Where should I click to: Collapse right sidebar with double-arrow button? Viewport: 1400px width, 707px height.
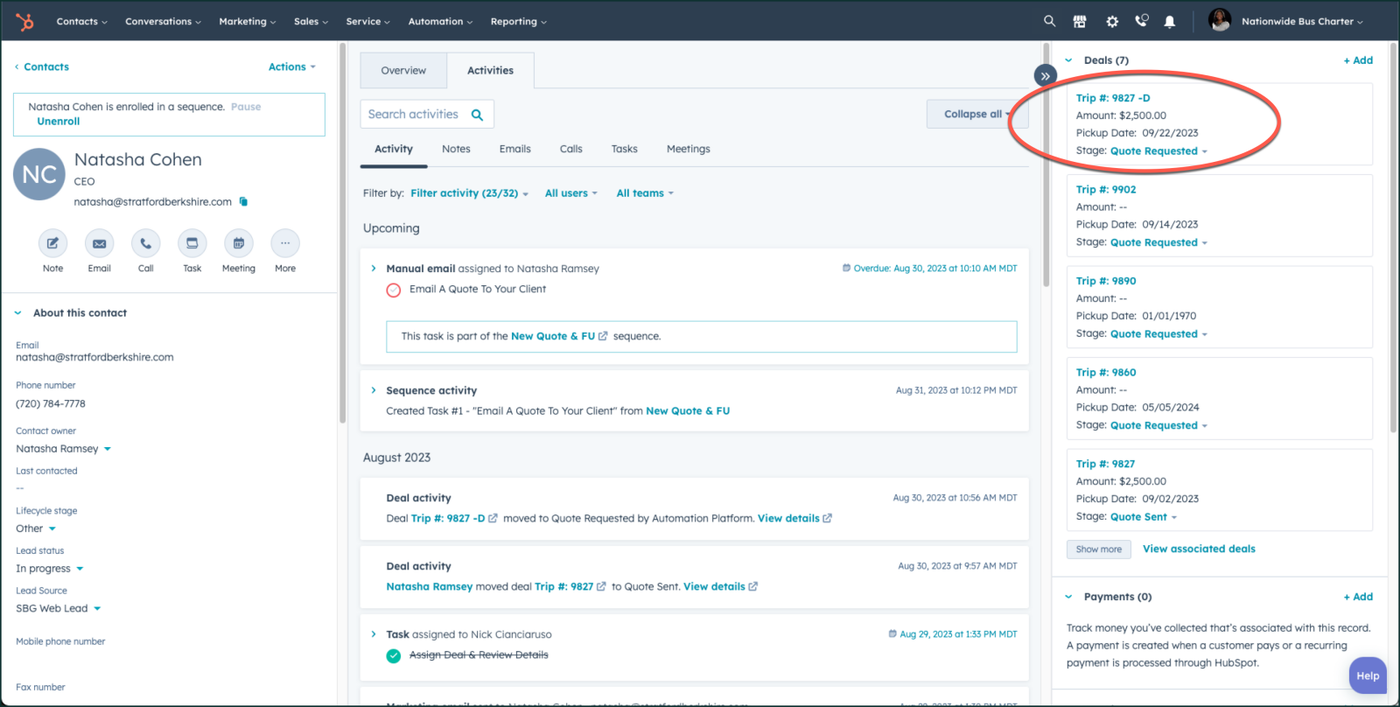[x=1045, y=75]
